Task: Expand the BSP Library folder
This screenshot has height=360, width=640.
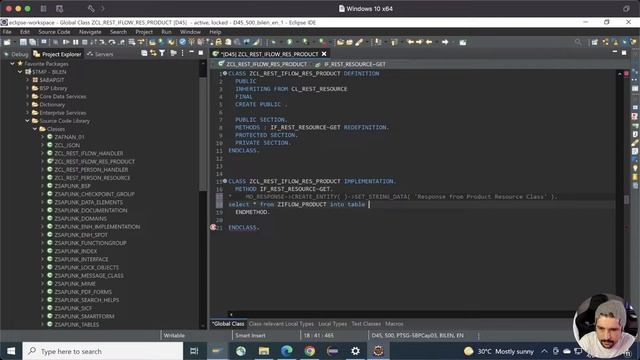Action: pyautogui.click(x=27, y=88)
